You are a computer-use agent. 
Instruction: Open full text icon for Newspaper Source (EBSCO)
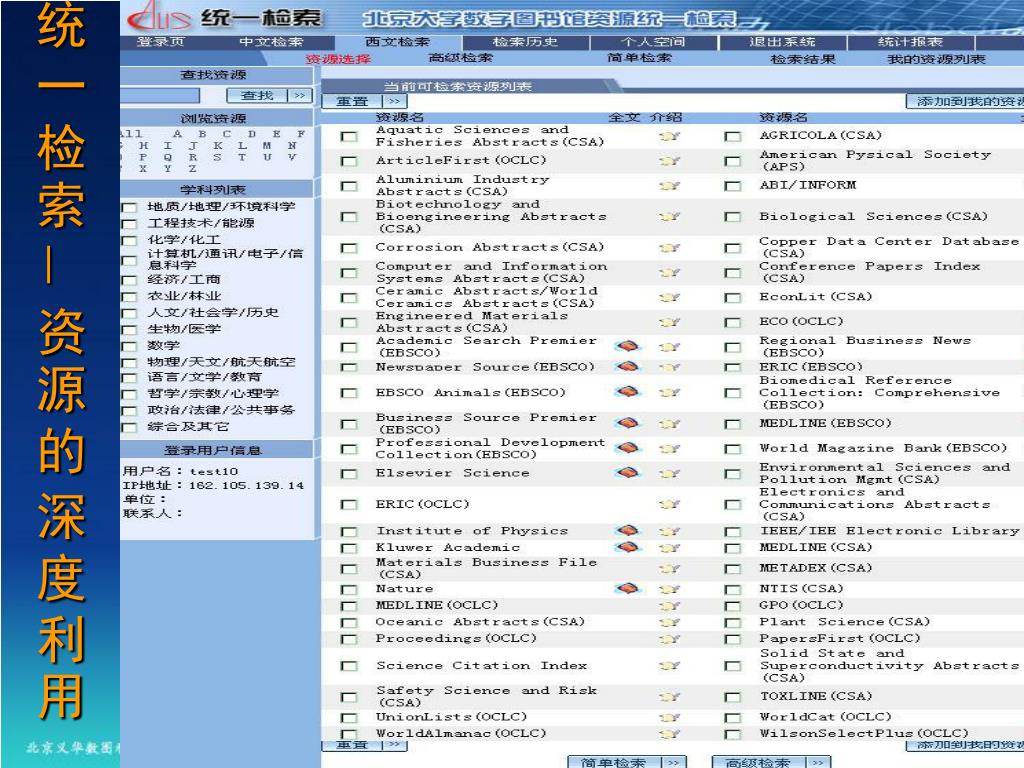(627, 367)
